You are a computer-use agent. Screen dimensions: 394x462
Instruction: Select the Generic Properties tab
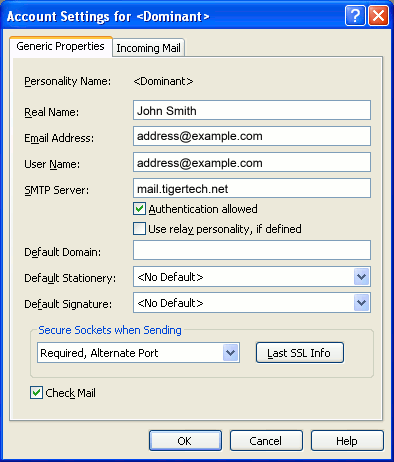(x=60, y=46)
